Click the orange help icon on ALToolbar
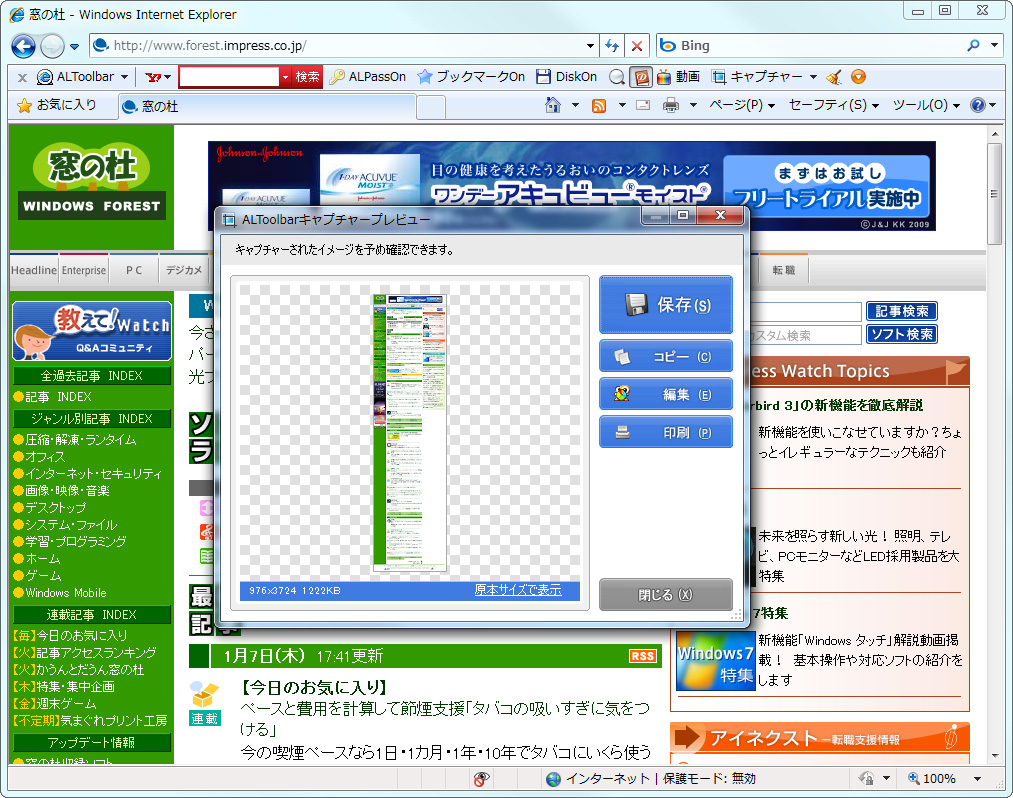Image resolution: width=1013 pixels, height=798 pixels. click(857, 76)
